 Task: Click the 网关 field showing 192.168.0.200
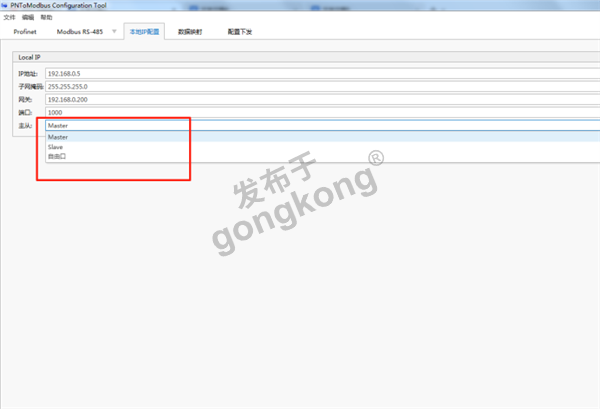tap(323, 99)
